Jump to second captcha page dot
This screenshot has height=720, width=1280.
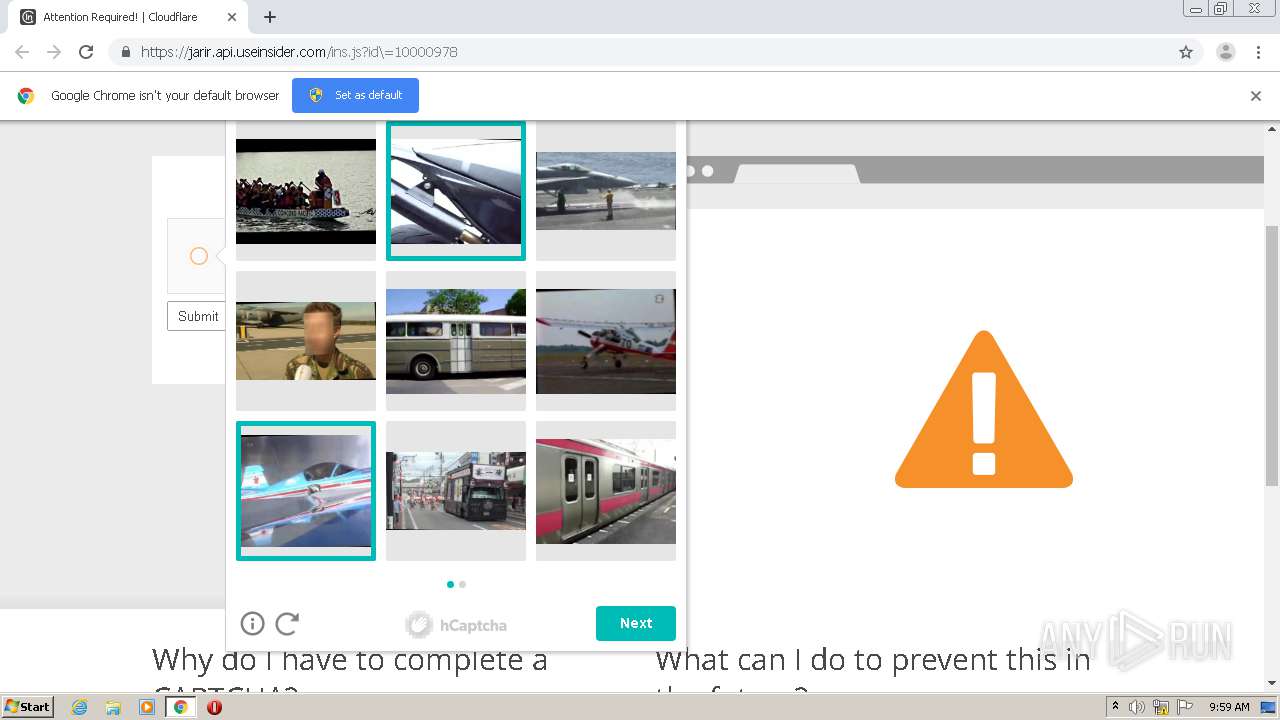pyautogui.click(x=462, y=584)
